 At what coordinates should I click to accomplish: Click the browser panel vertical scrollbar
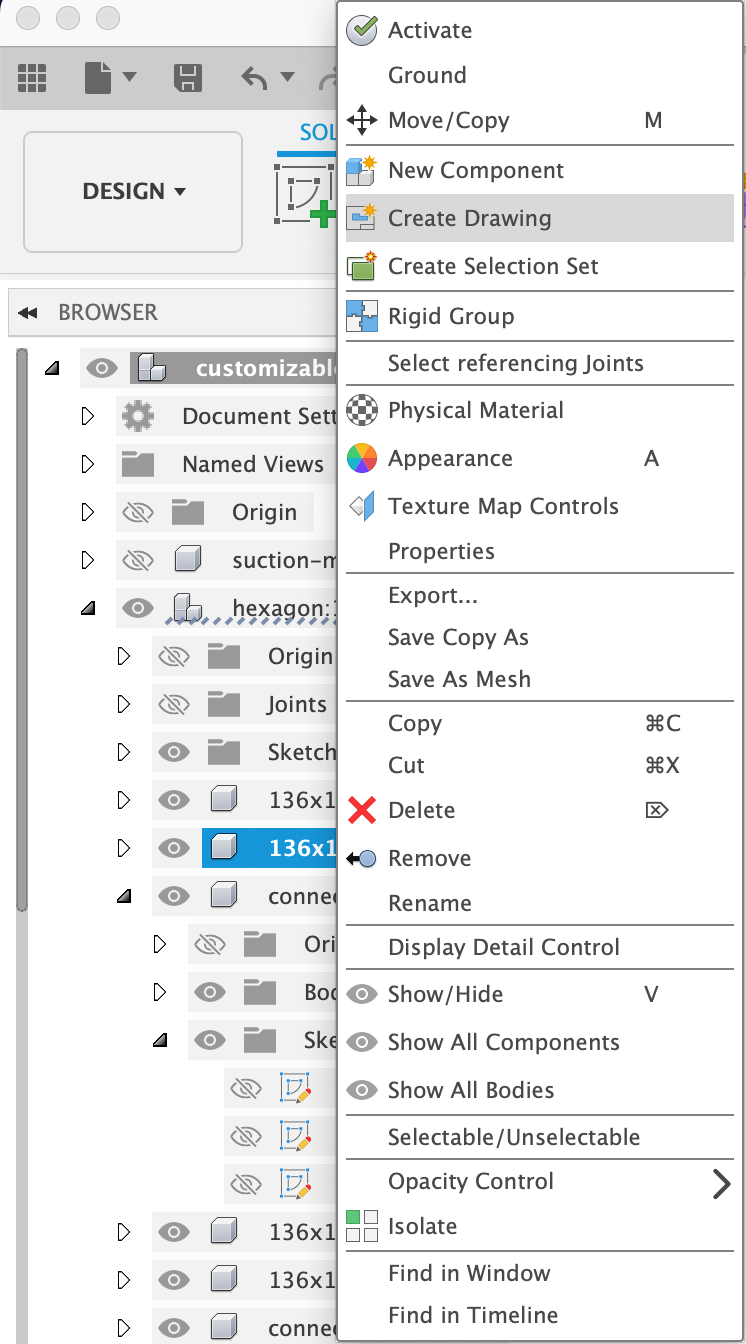22,630
